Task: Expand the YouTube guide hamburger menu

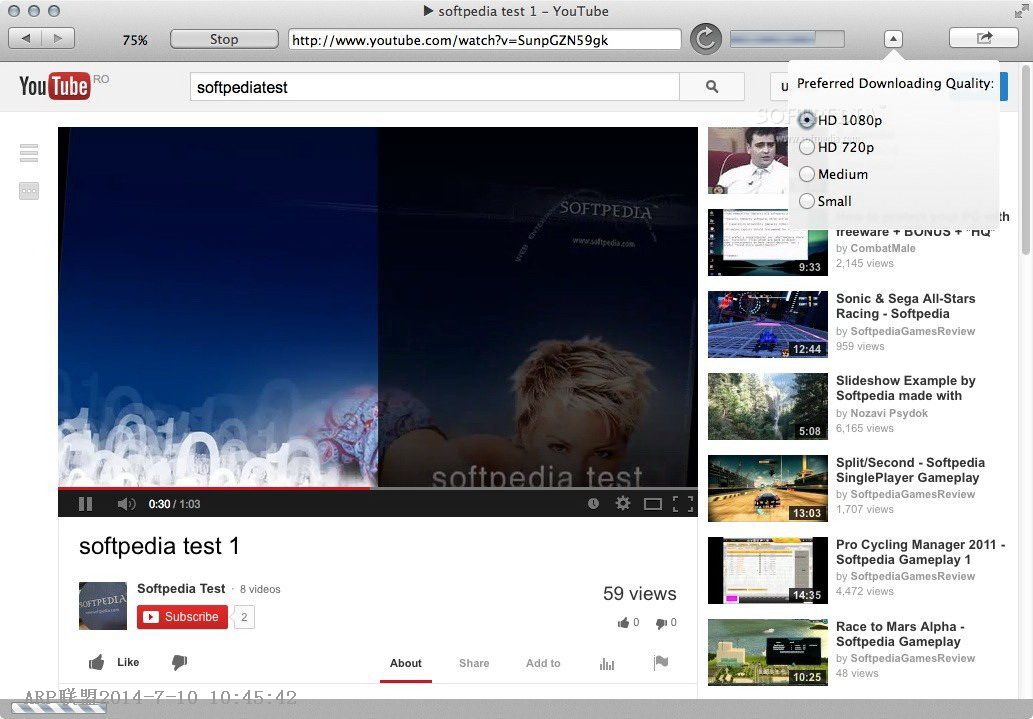Action: 29,152
